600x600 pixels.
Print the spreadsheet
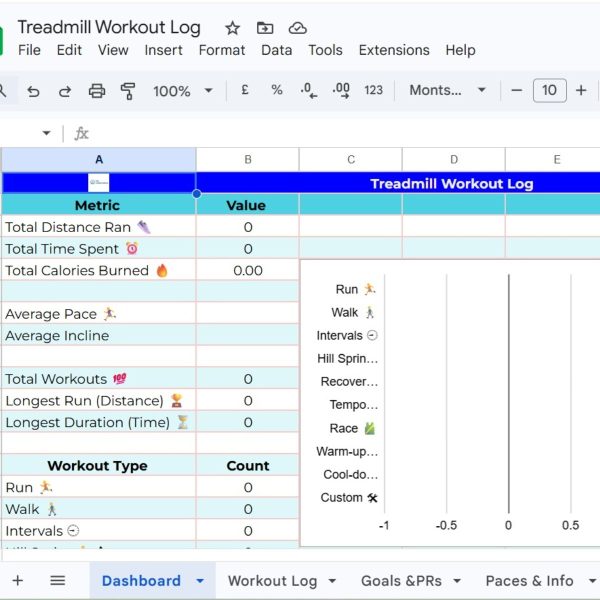point(97,91)
